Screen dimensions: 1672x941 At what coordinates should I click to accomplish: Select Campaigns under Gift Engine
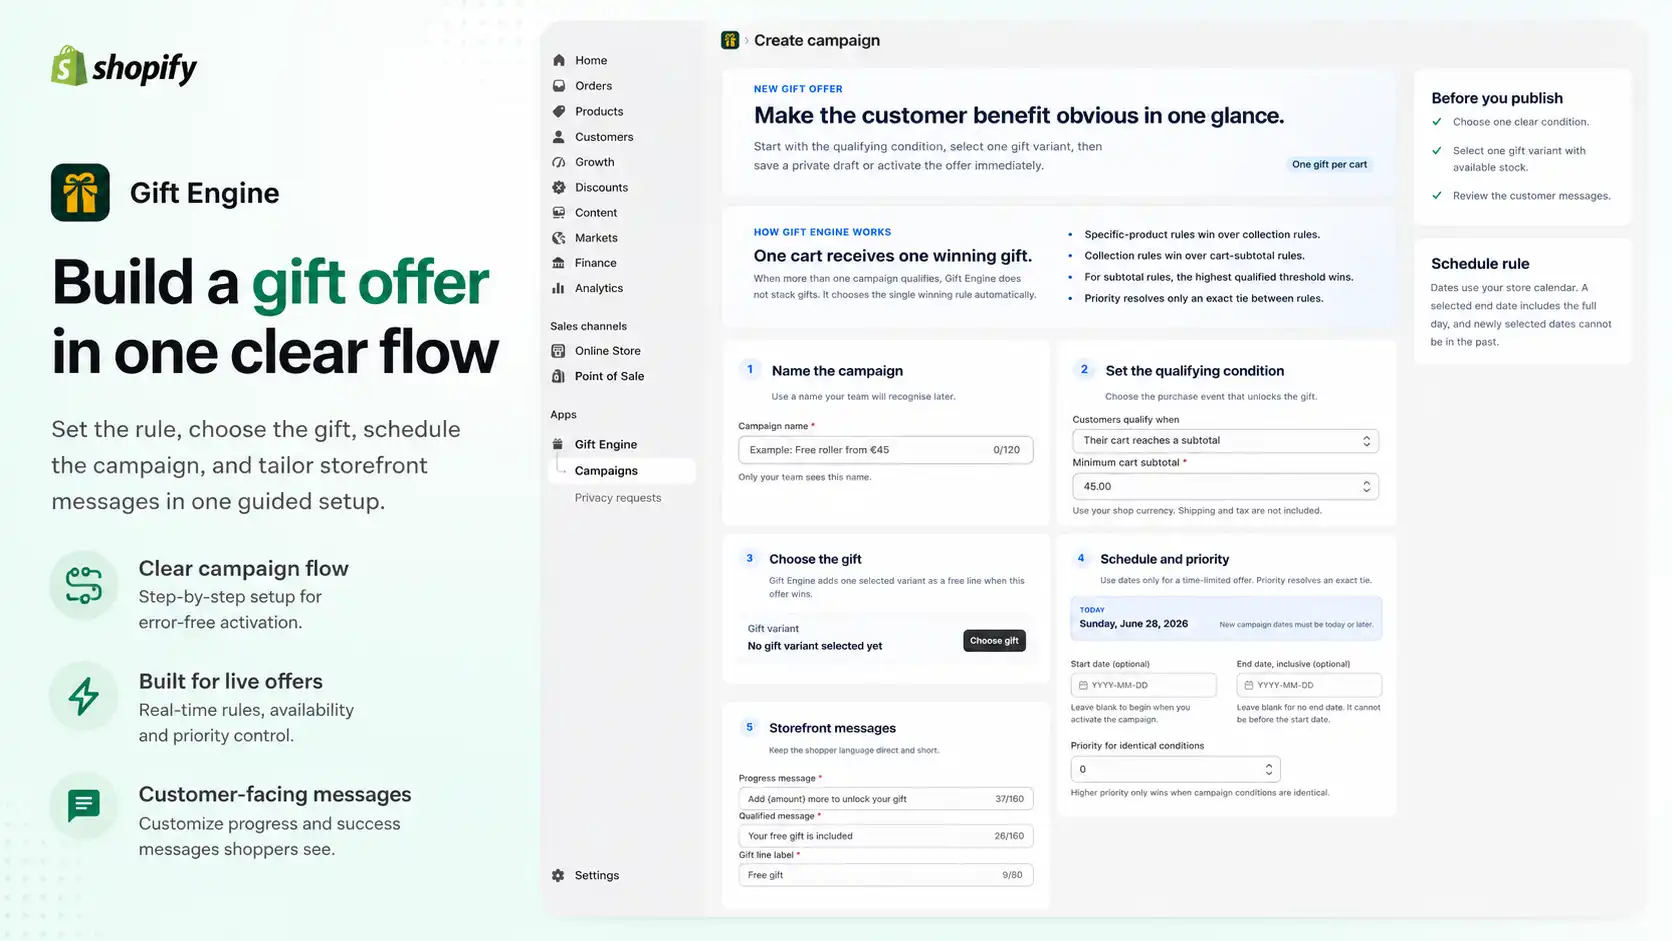tap(622, 471)
